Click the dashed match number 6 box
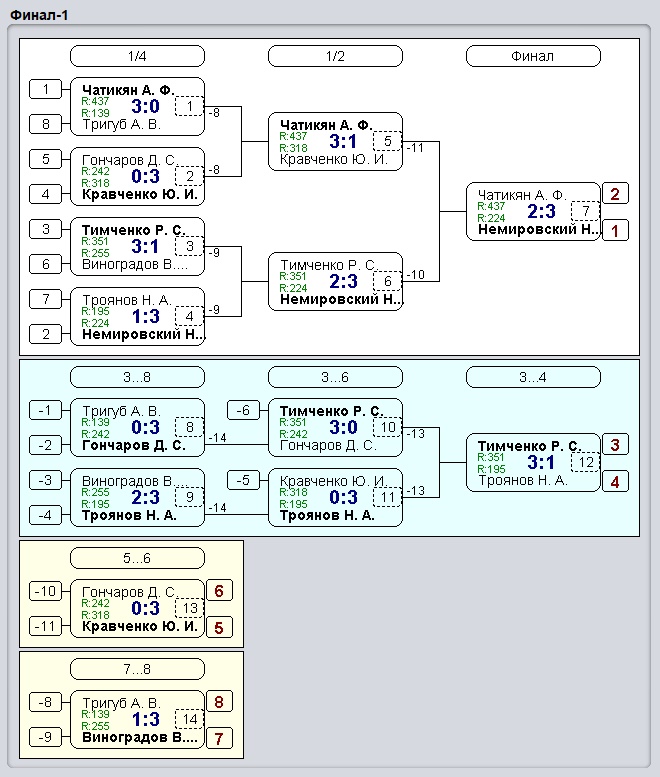Screen dimensions: 660x777 click(x=387, y=281)
